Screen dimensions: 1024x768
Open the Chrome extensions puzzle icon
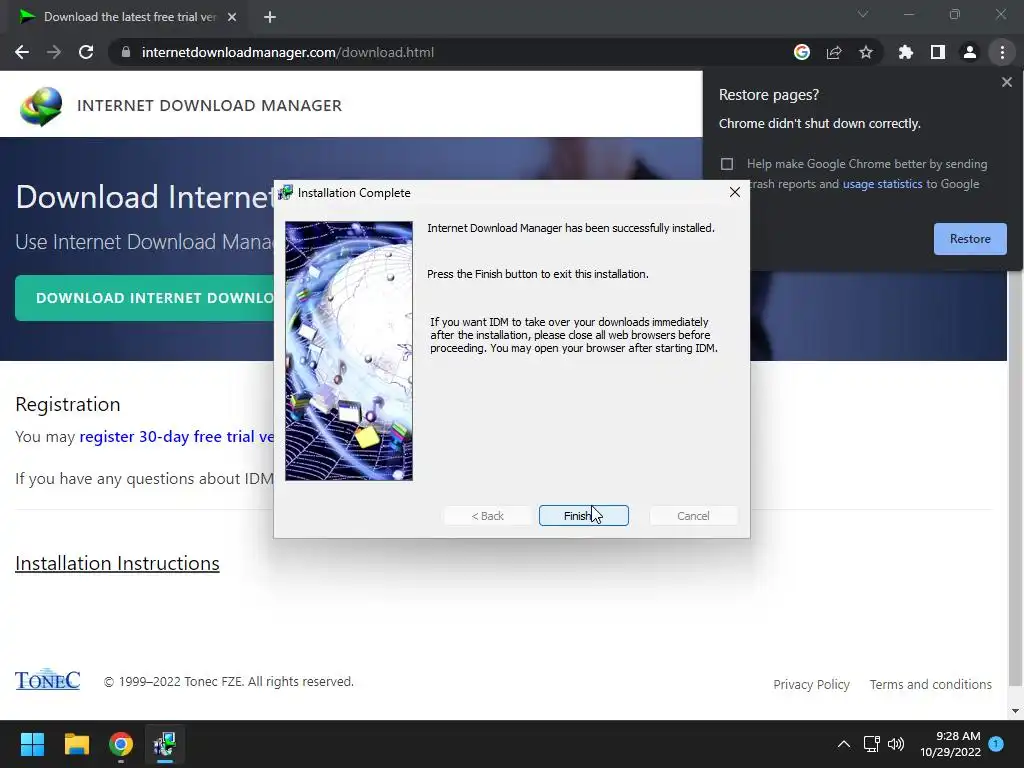coord(905,52)
